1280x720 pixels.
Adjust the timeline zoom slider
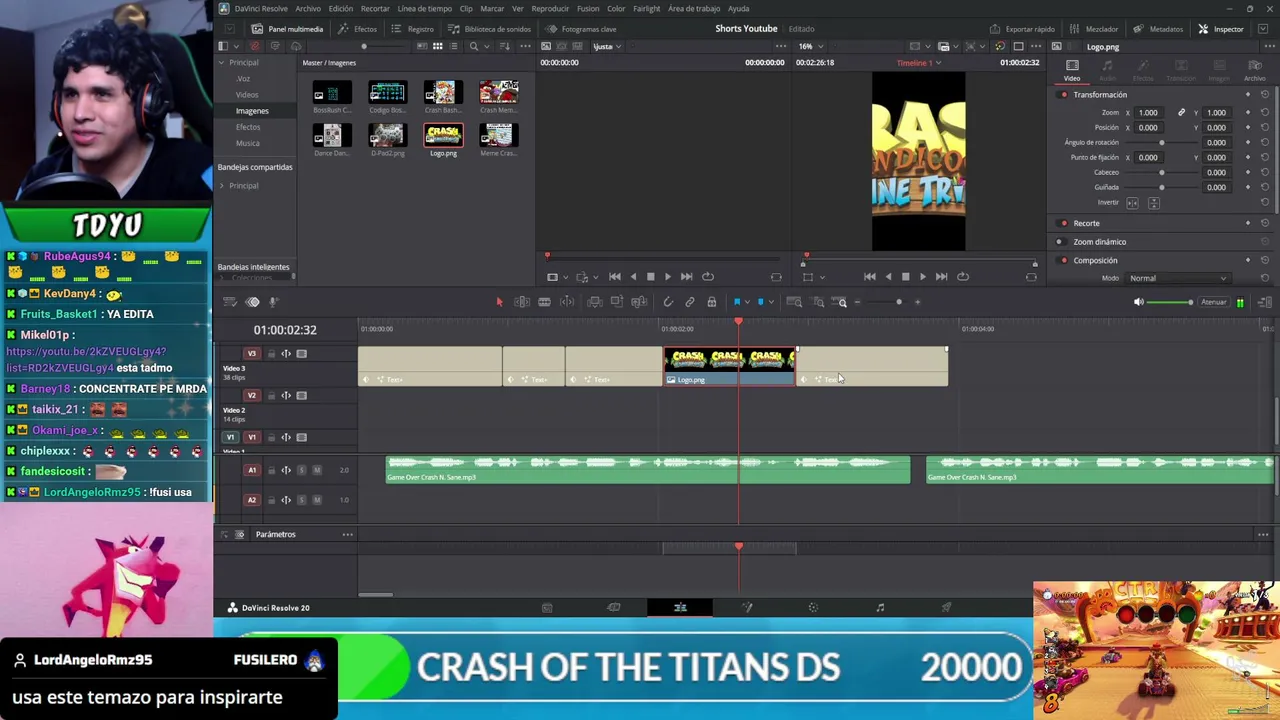(890, 302)
